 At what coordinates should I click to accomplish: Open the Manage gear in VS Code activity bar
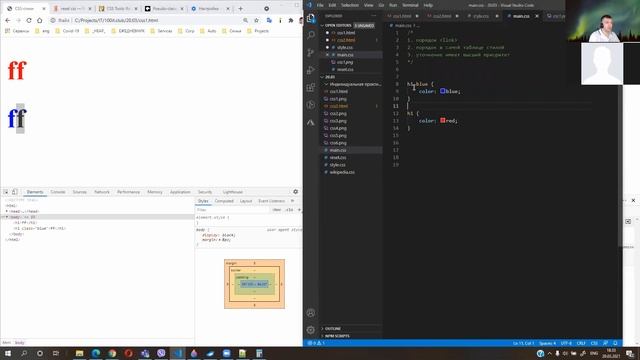(x=311, y=330)
